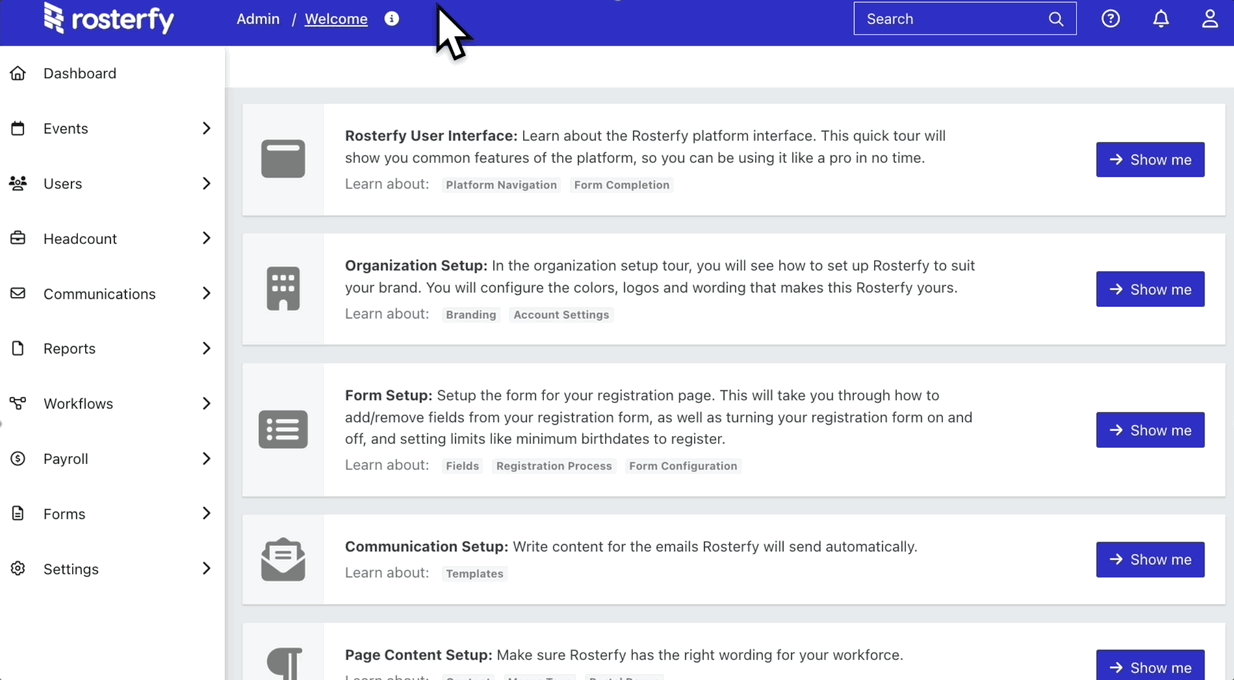Open the notifications bell
The width and height of the screenshot is (1234, 680).
click(1161, 19)
